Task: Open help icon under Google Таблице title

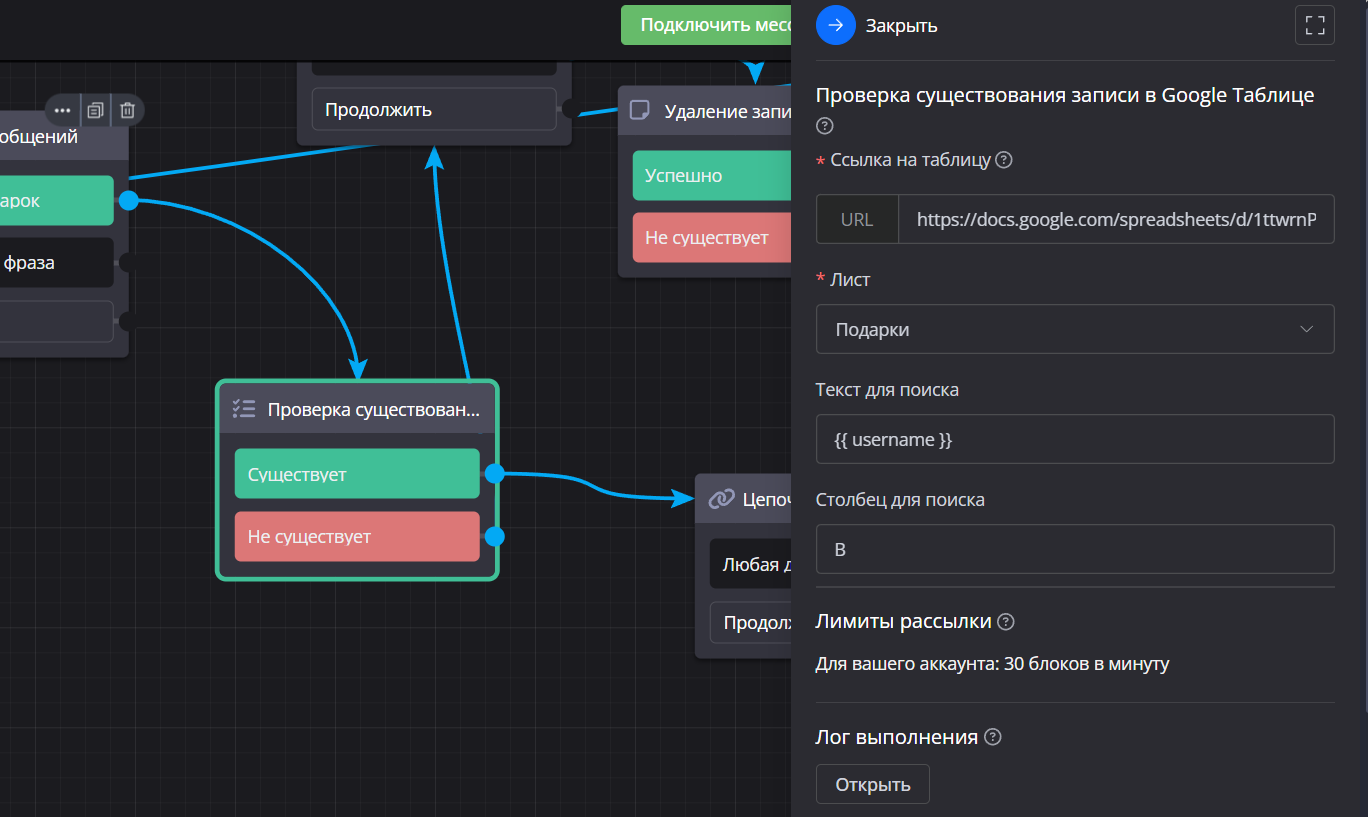Action: (825, 126)
